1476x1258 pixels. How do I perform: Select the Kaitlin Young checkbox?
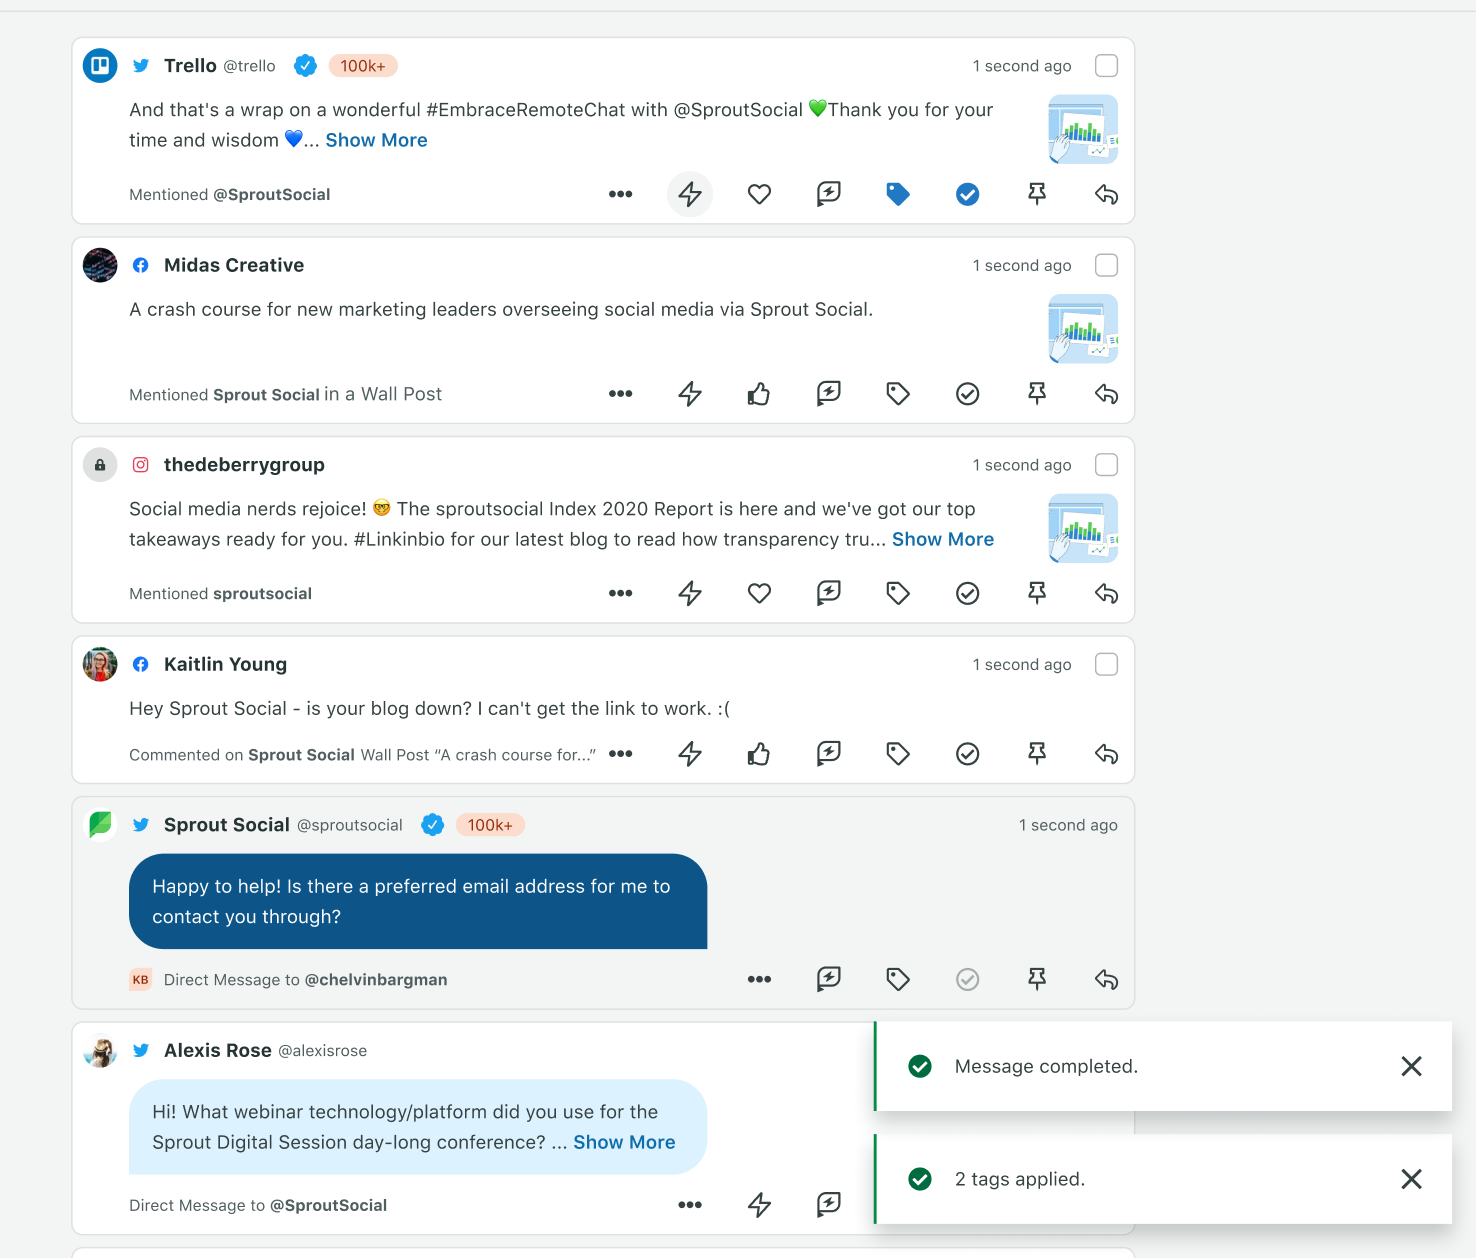click(x=1106, y=664)
